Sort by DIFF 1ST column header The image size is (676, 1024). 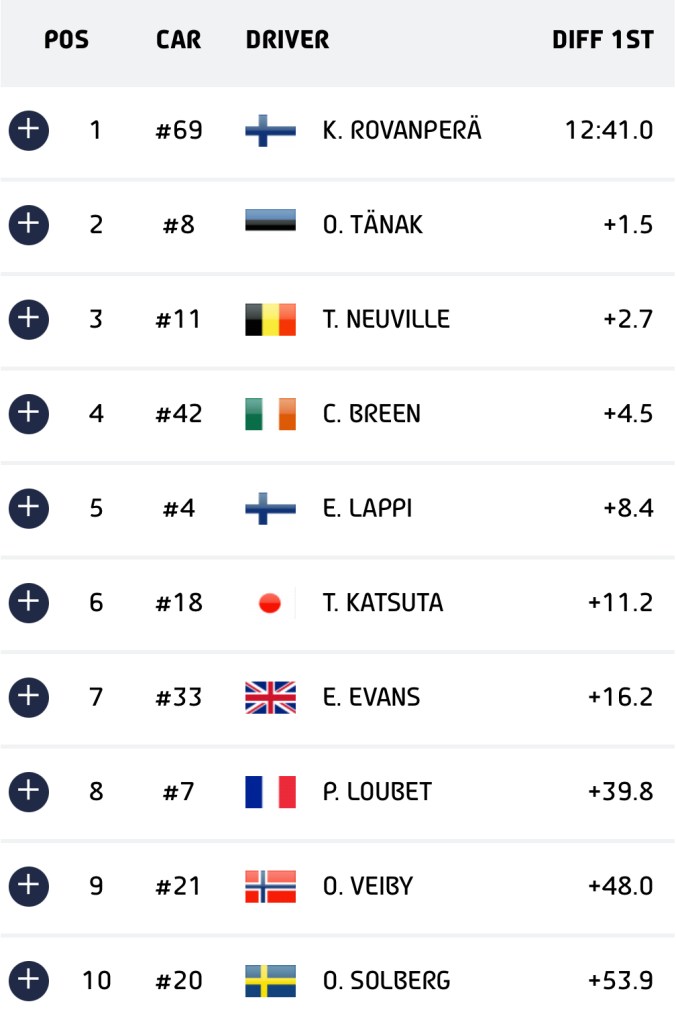coord(603,40)
